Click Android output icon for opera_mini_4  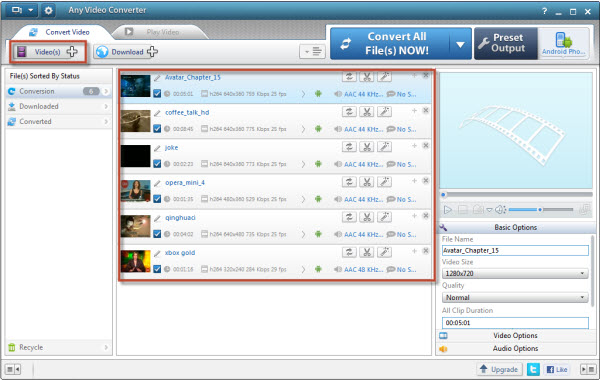point(318,199)
